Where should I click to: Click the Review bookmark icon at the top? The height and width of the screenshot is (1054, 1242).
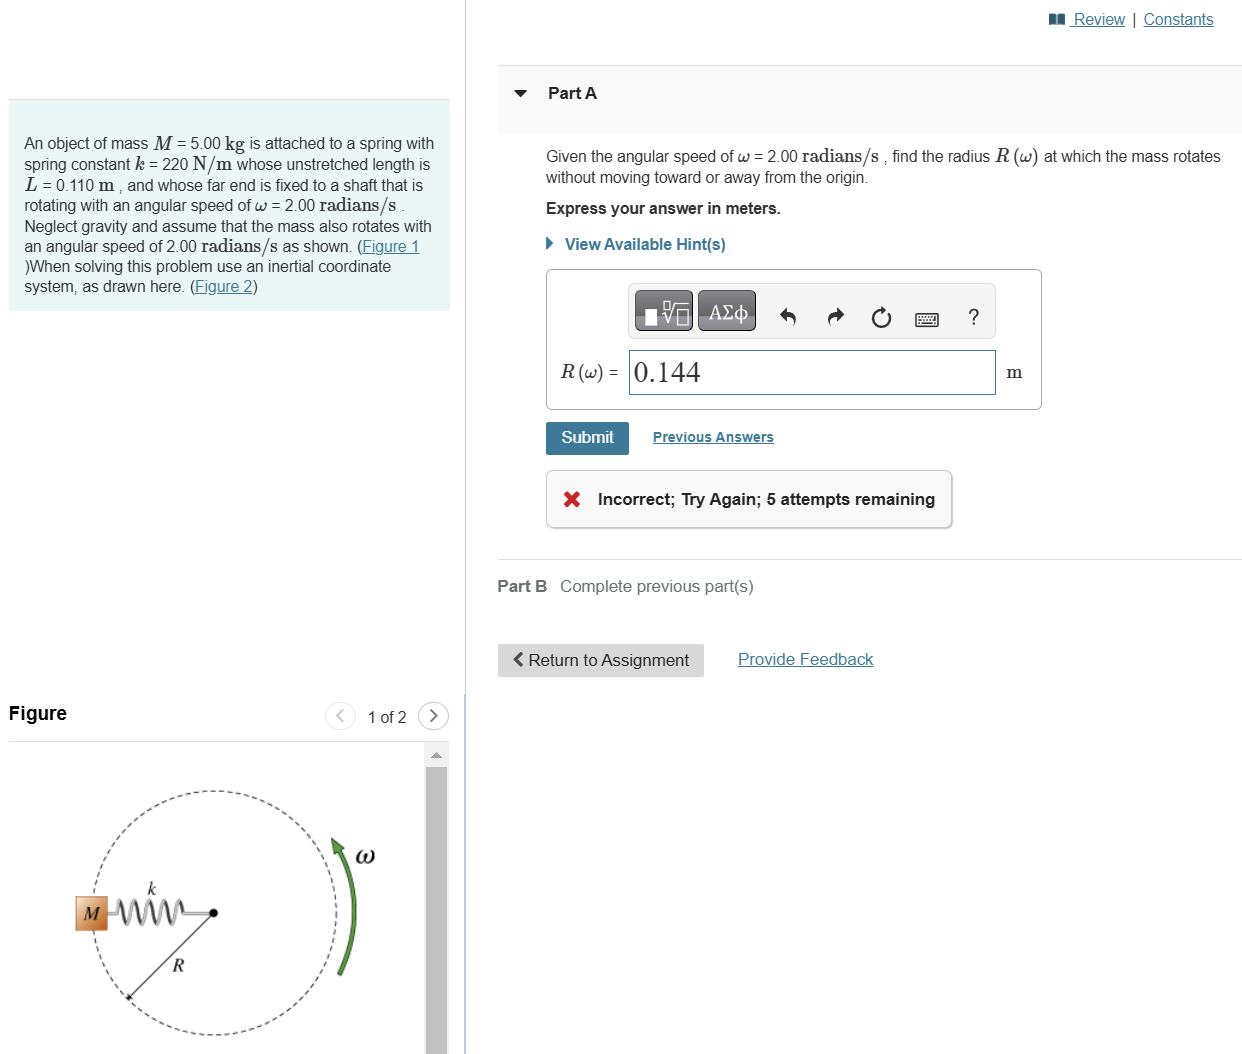click(1059, 18)
